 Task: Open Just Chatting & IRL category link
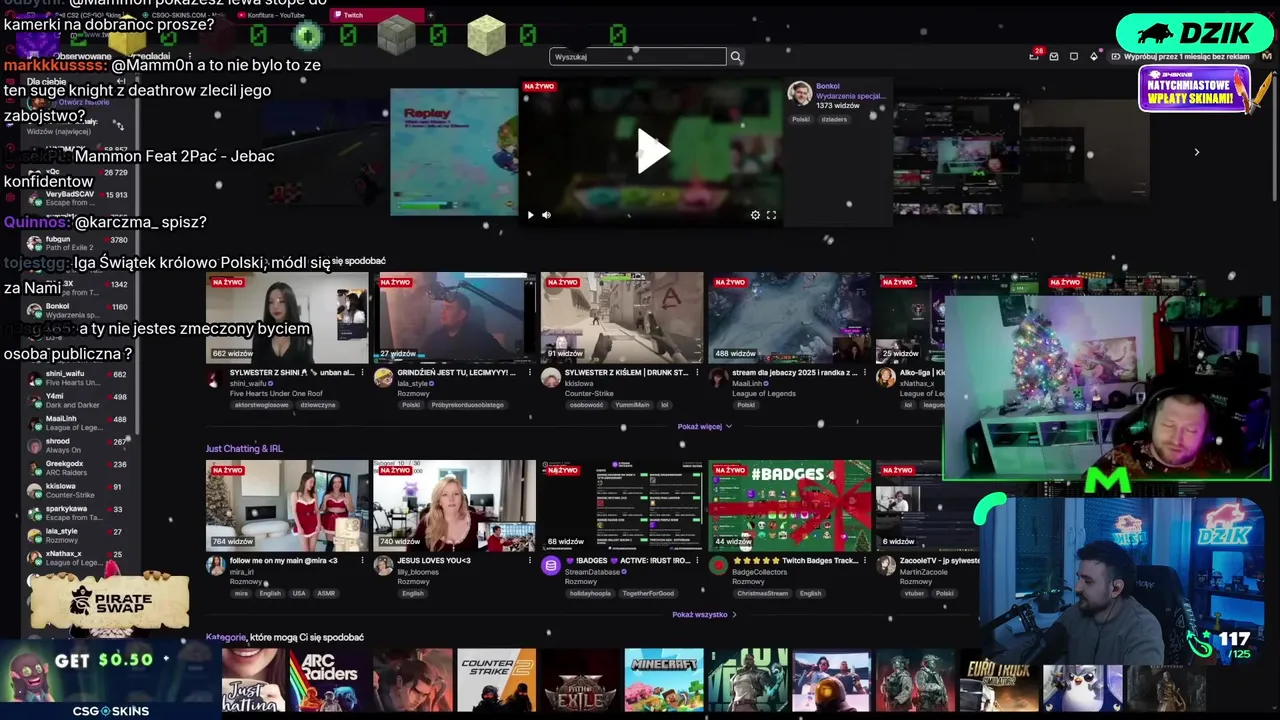(244, 449)
